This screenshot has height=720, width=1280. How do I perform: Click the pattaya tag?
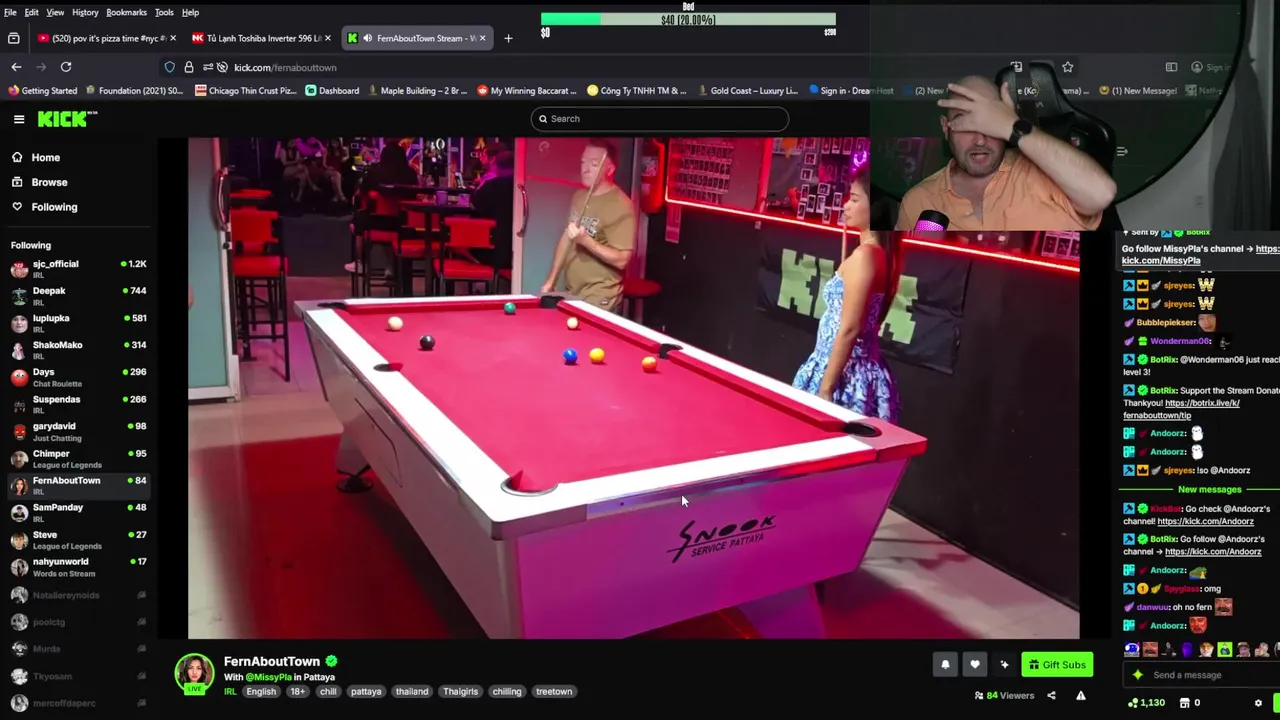pos(366,692)
